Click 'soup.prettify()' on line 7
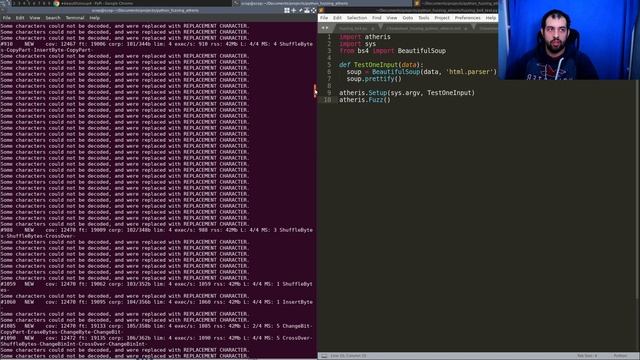Image resolution: width=640 pixels, height=360 pixels. pos(374,79)
